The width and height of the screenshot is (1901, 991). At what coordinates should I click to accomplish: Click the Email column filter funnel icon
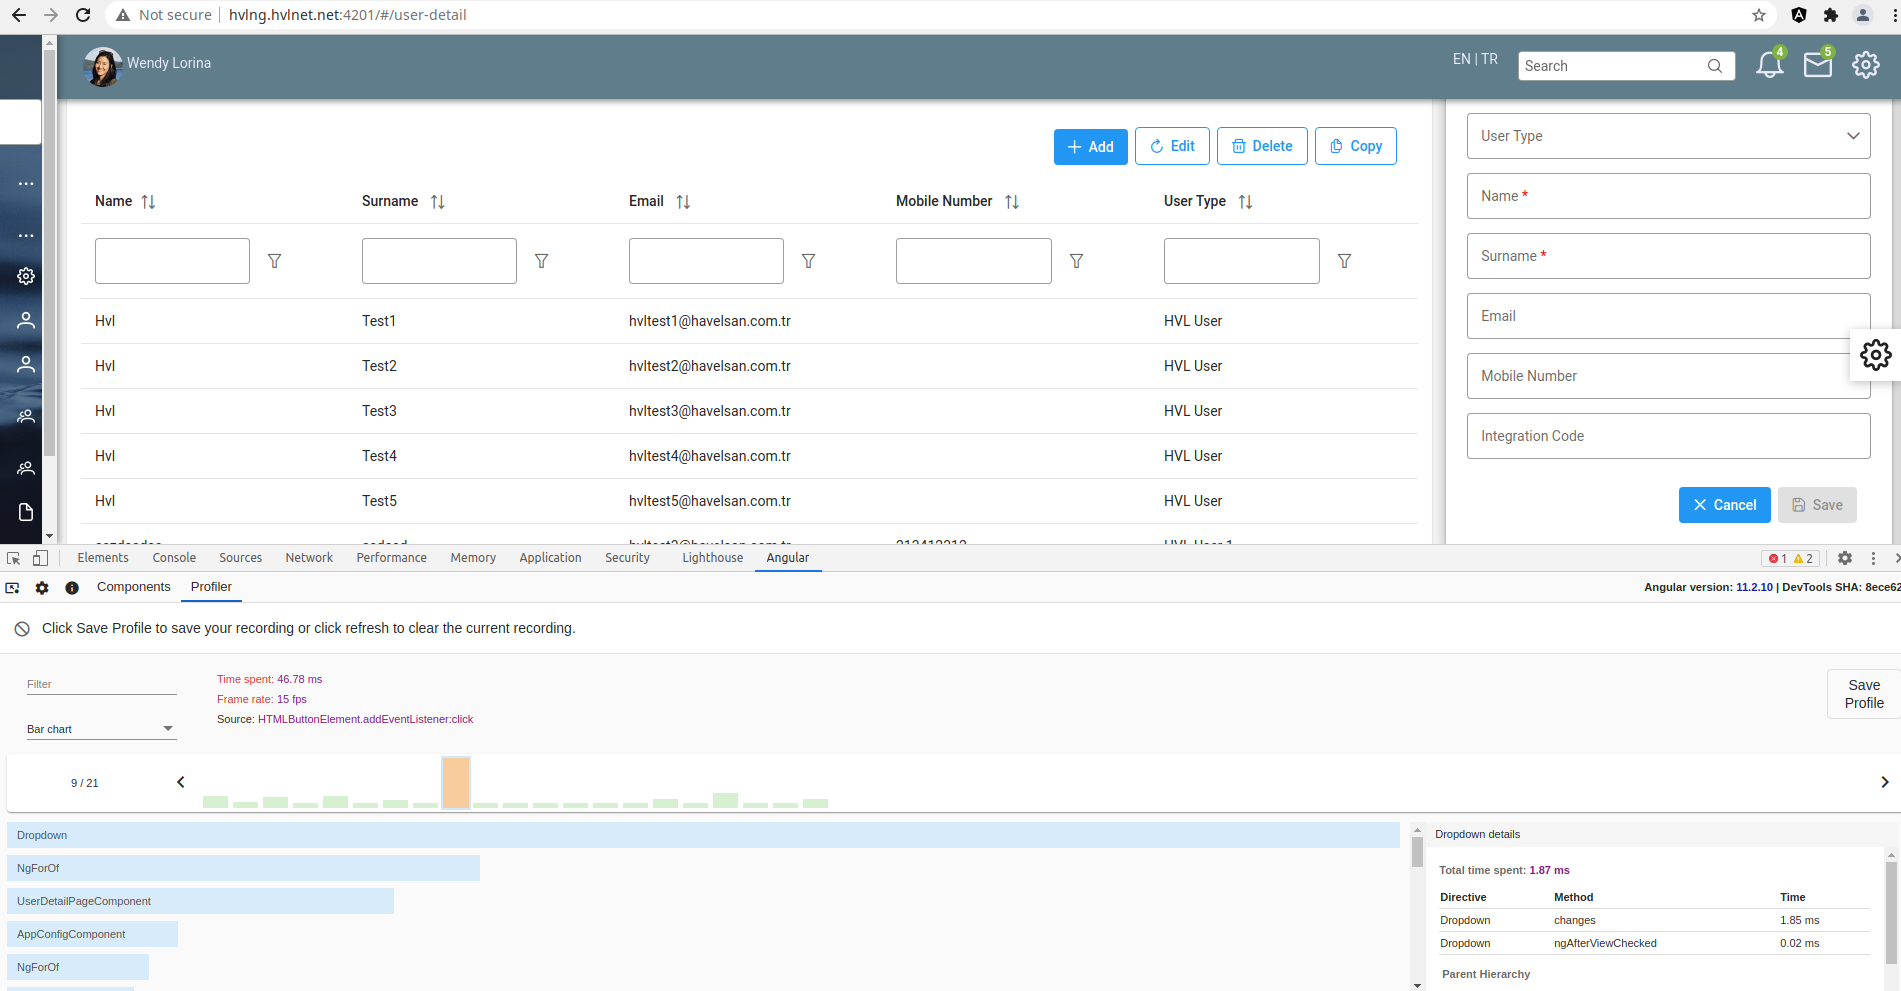click(808, 261)
